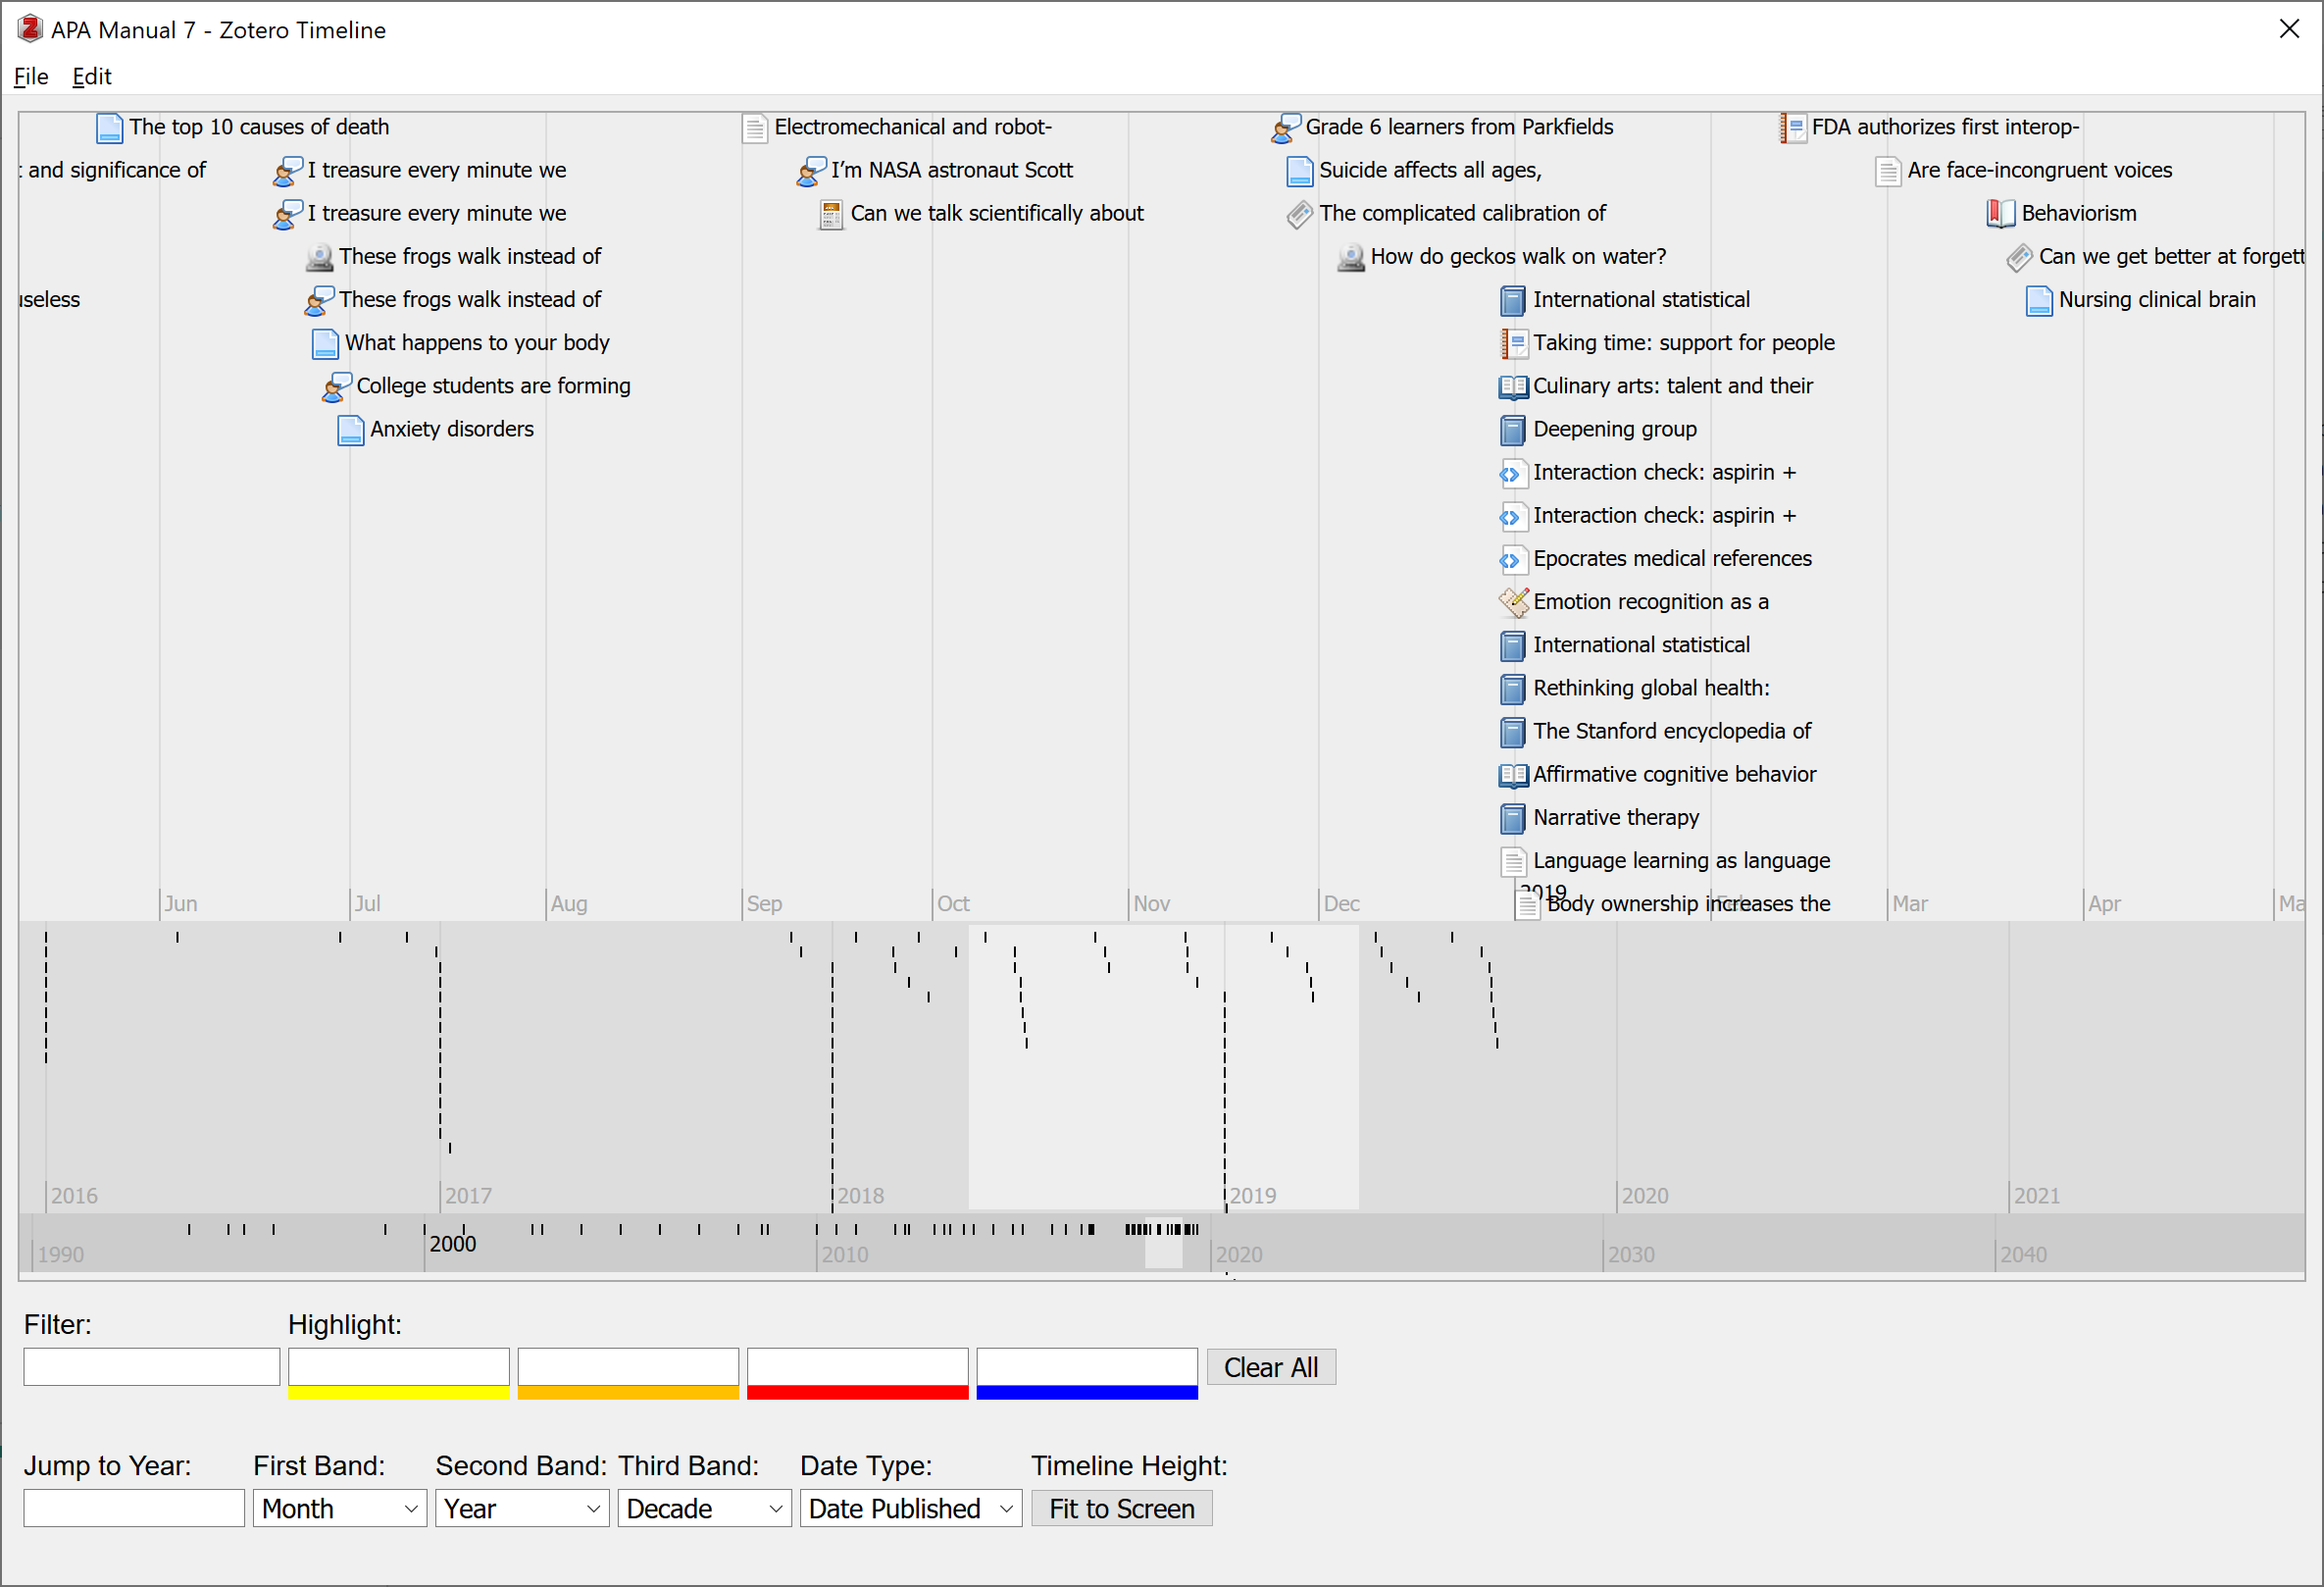
Task: Click report icon beside FDA authorizes first interop
Action: pyautogui.click(x=1793, y=128)
